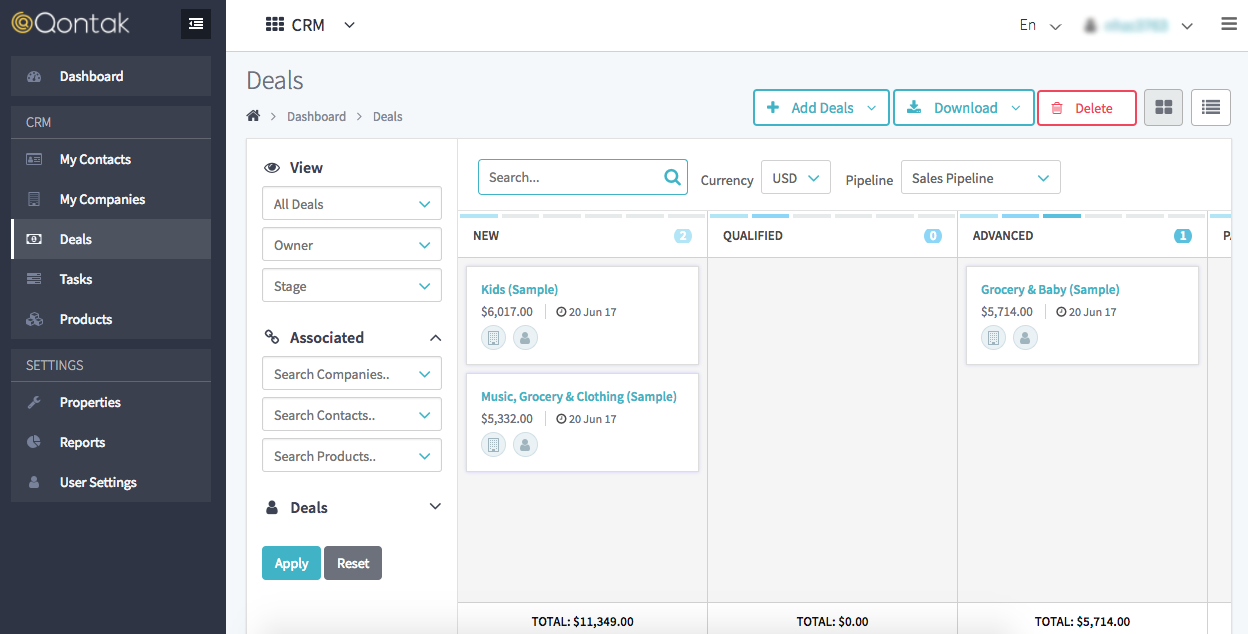Open the user account dropdown
The image size is (1248, 634).
pos(1140,26)
